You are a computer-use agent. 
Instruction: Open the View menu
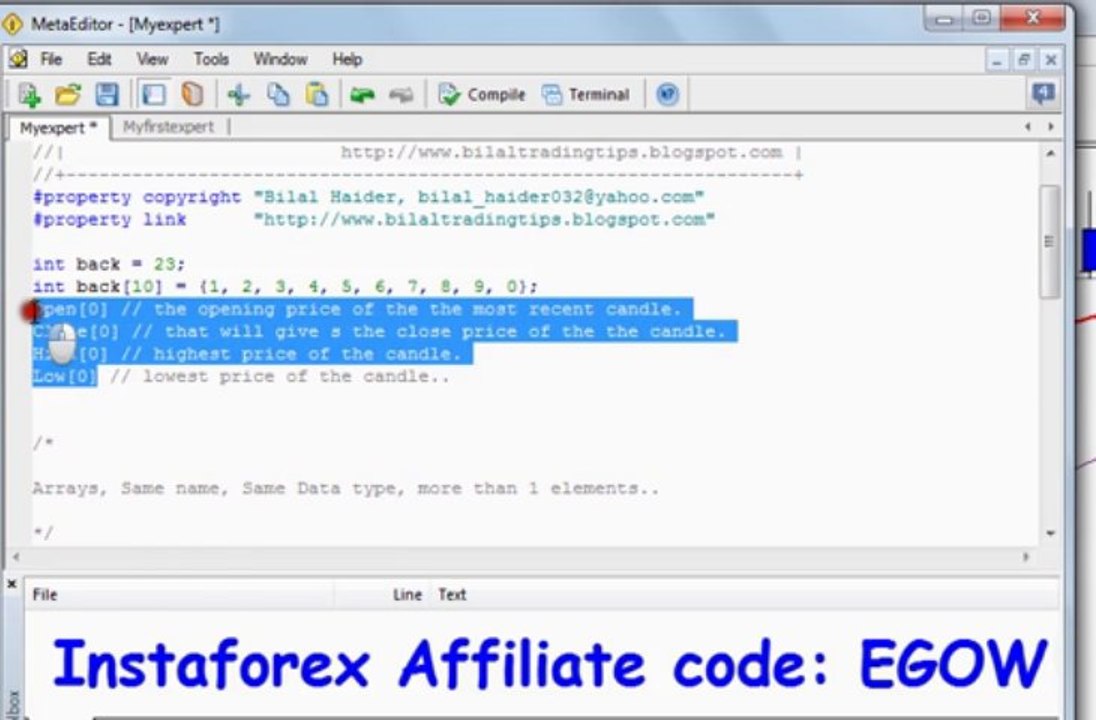[x=152, y=59]
